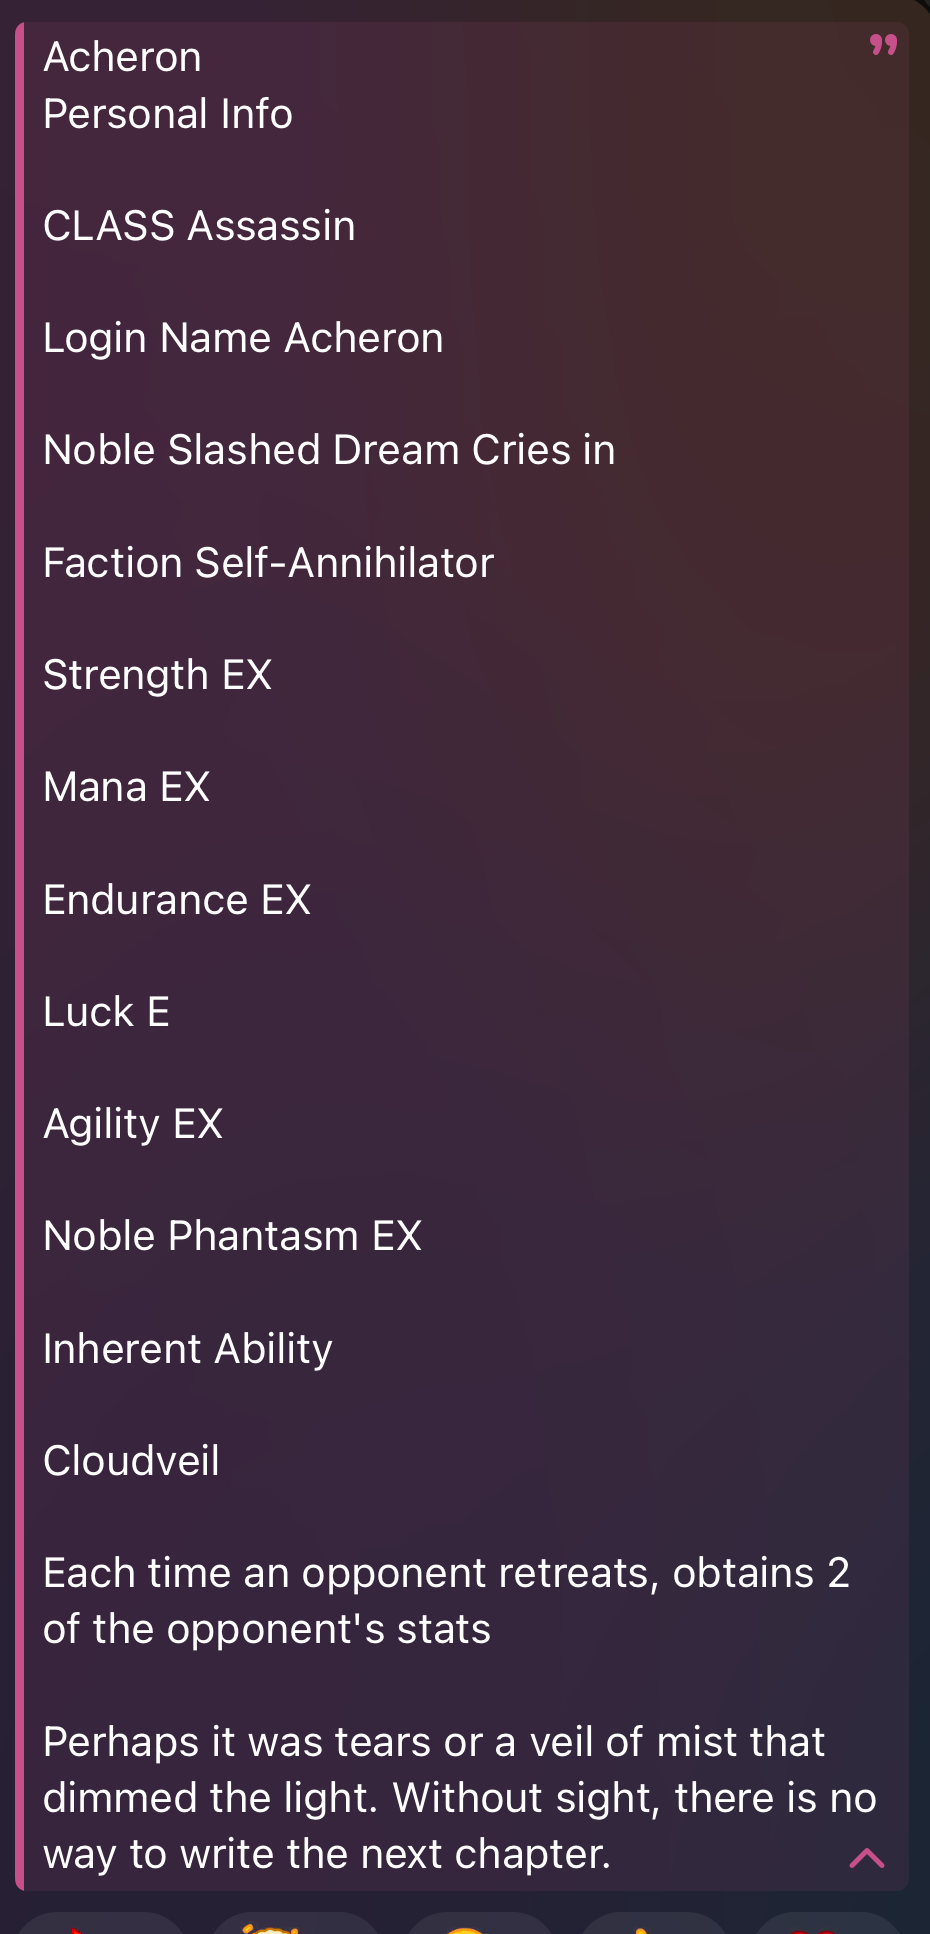Select the "Personal Info" heading text
The width and height of the screenshot is (930, 1934).
168,114
